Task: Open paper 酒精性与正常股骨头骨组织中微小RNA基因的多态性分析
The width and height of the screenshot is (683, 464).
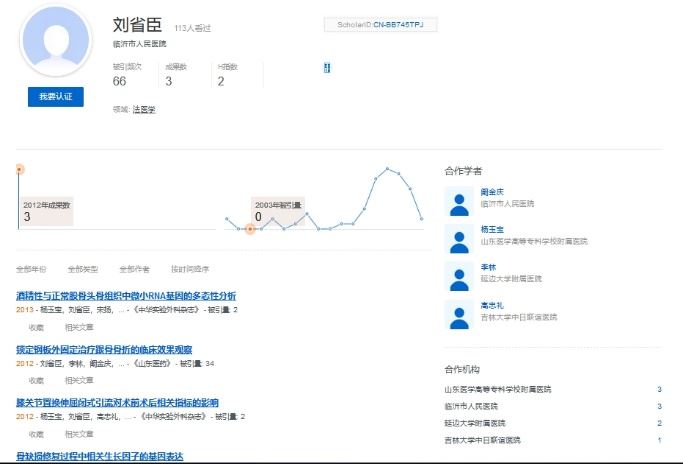Action: 126,296
